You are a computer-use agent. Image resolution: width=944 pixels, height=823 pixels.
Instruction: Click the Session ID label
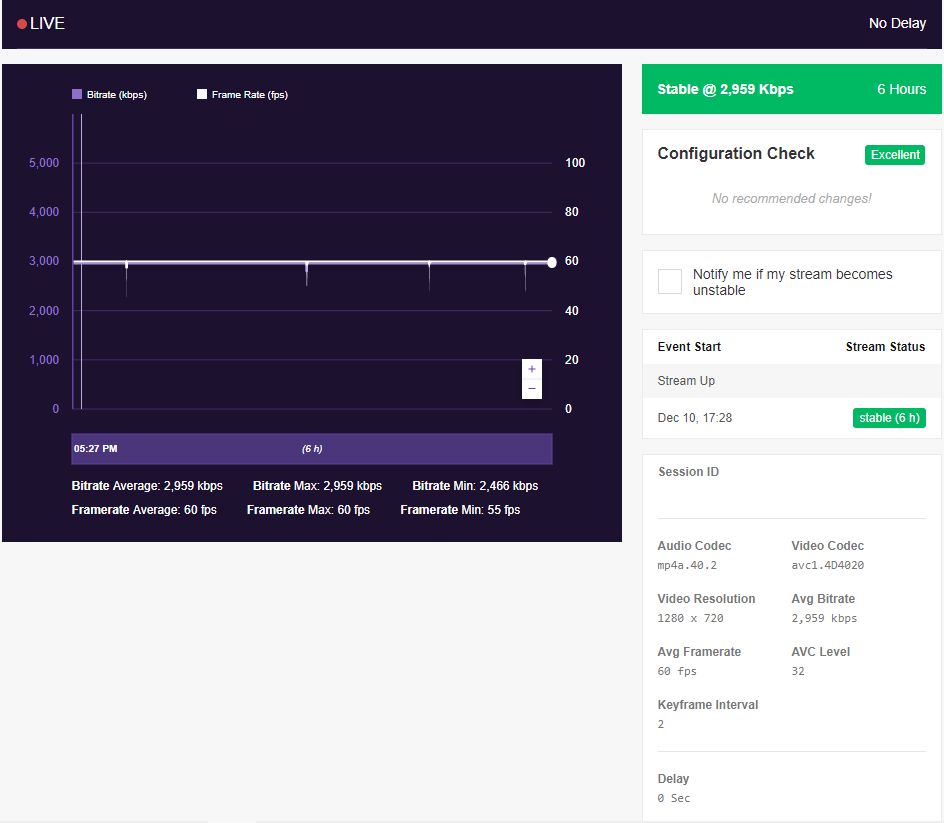(x=688, y=472)
